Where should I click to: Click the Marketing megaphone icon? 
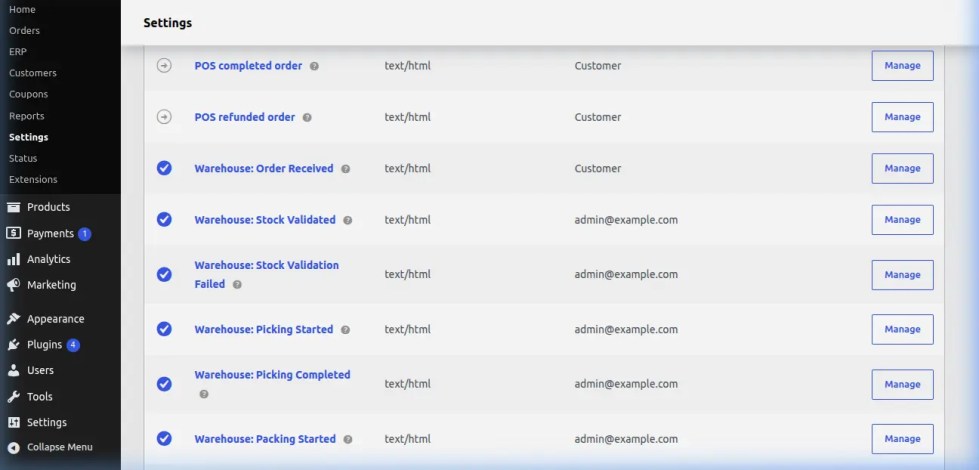pos(14,285)
